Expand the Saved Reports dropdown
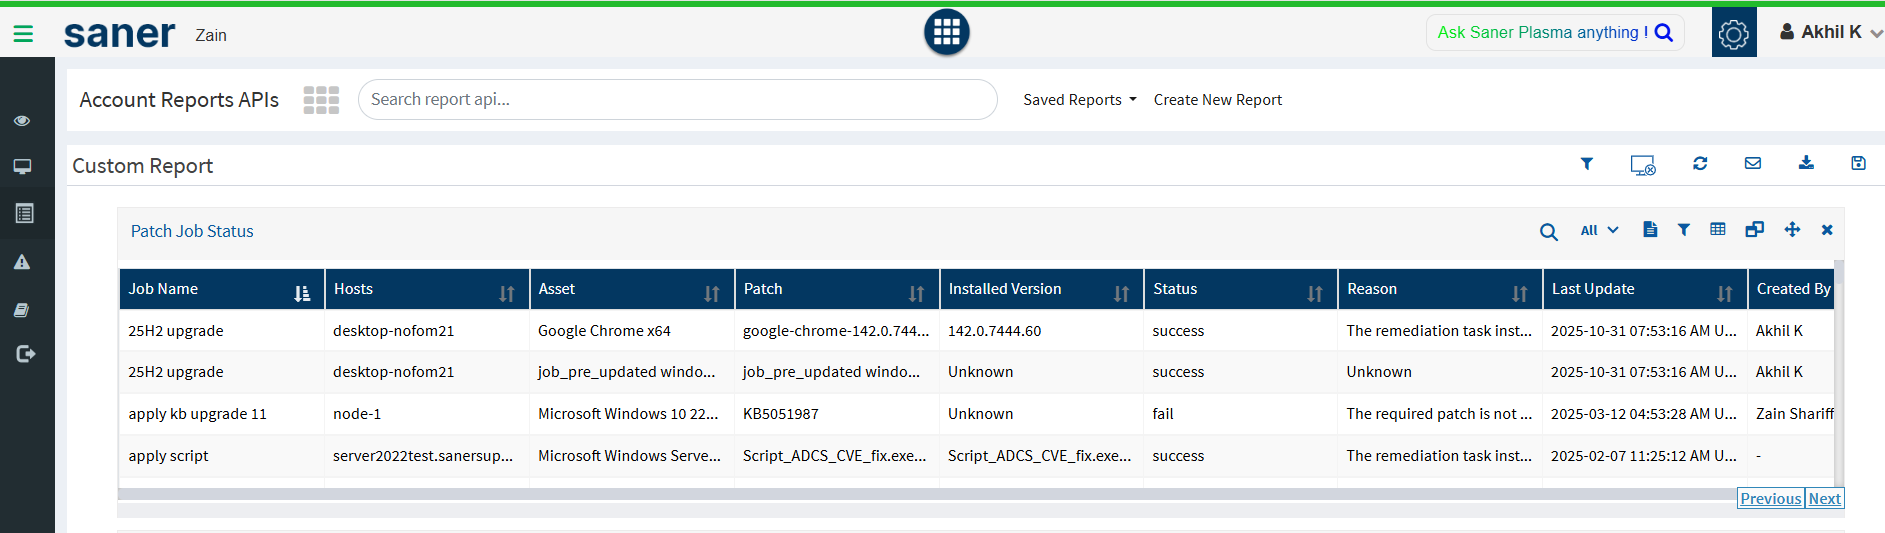The image size is (1885, 533). [1079, 100]
